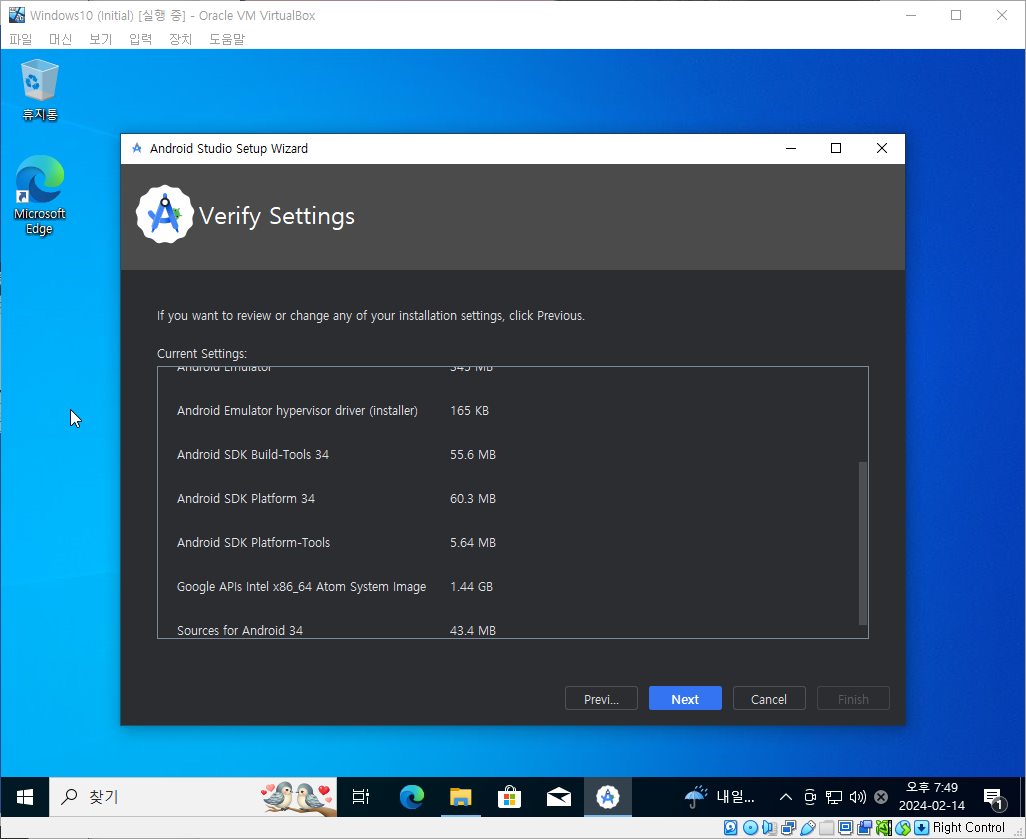Click the 165 KB size value
This screenshot has height=839, width=1026.
pyautogui.click(x=469, y=410)
